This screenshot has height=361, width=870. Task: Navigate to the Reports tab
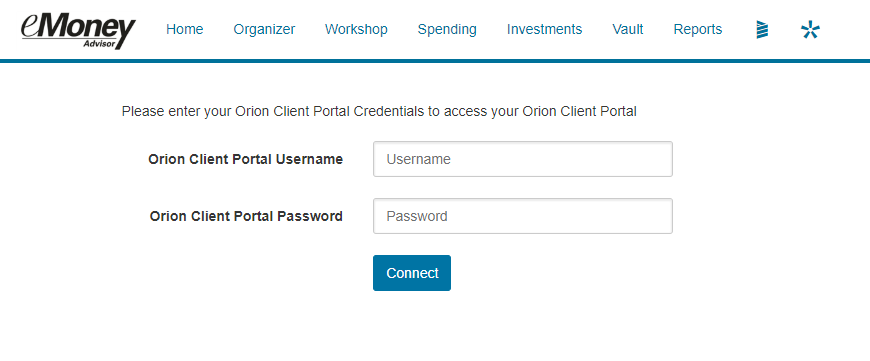pyautogui.click(x=697, y=29)
